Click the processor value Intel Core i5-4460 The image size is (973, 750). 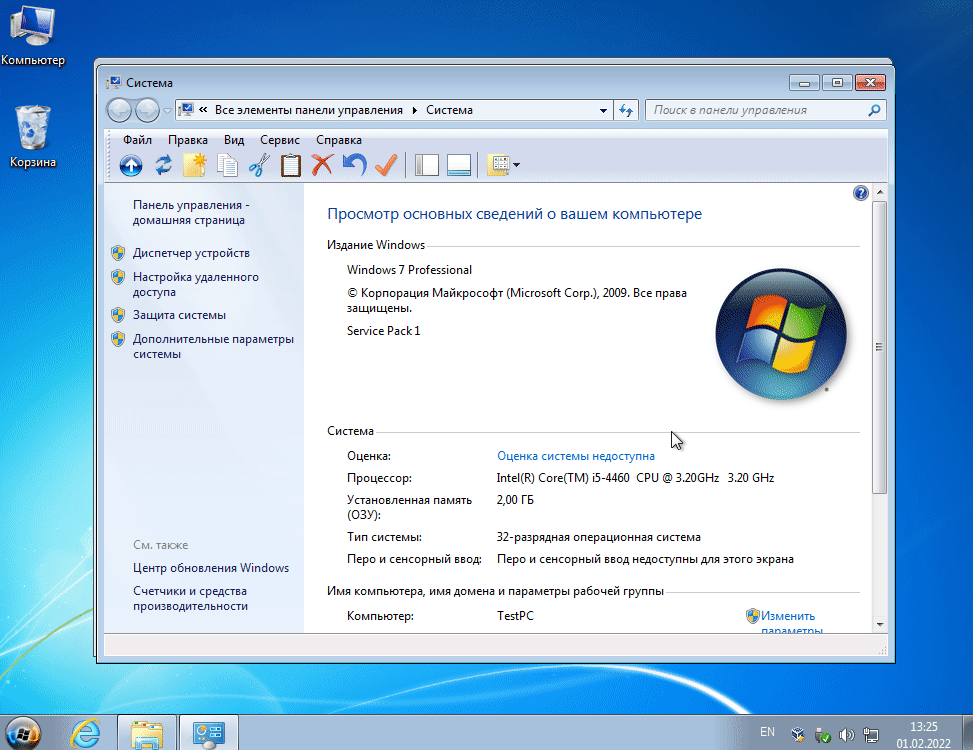click(x=635, y=478)
